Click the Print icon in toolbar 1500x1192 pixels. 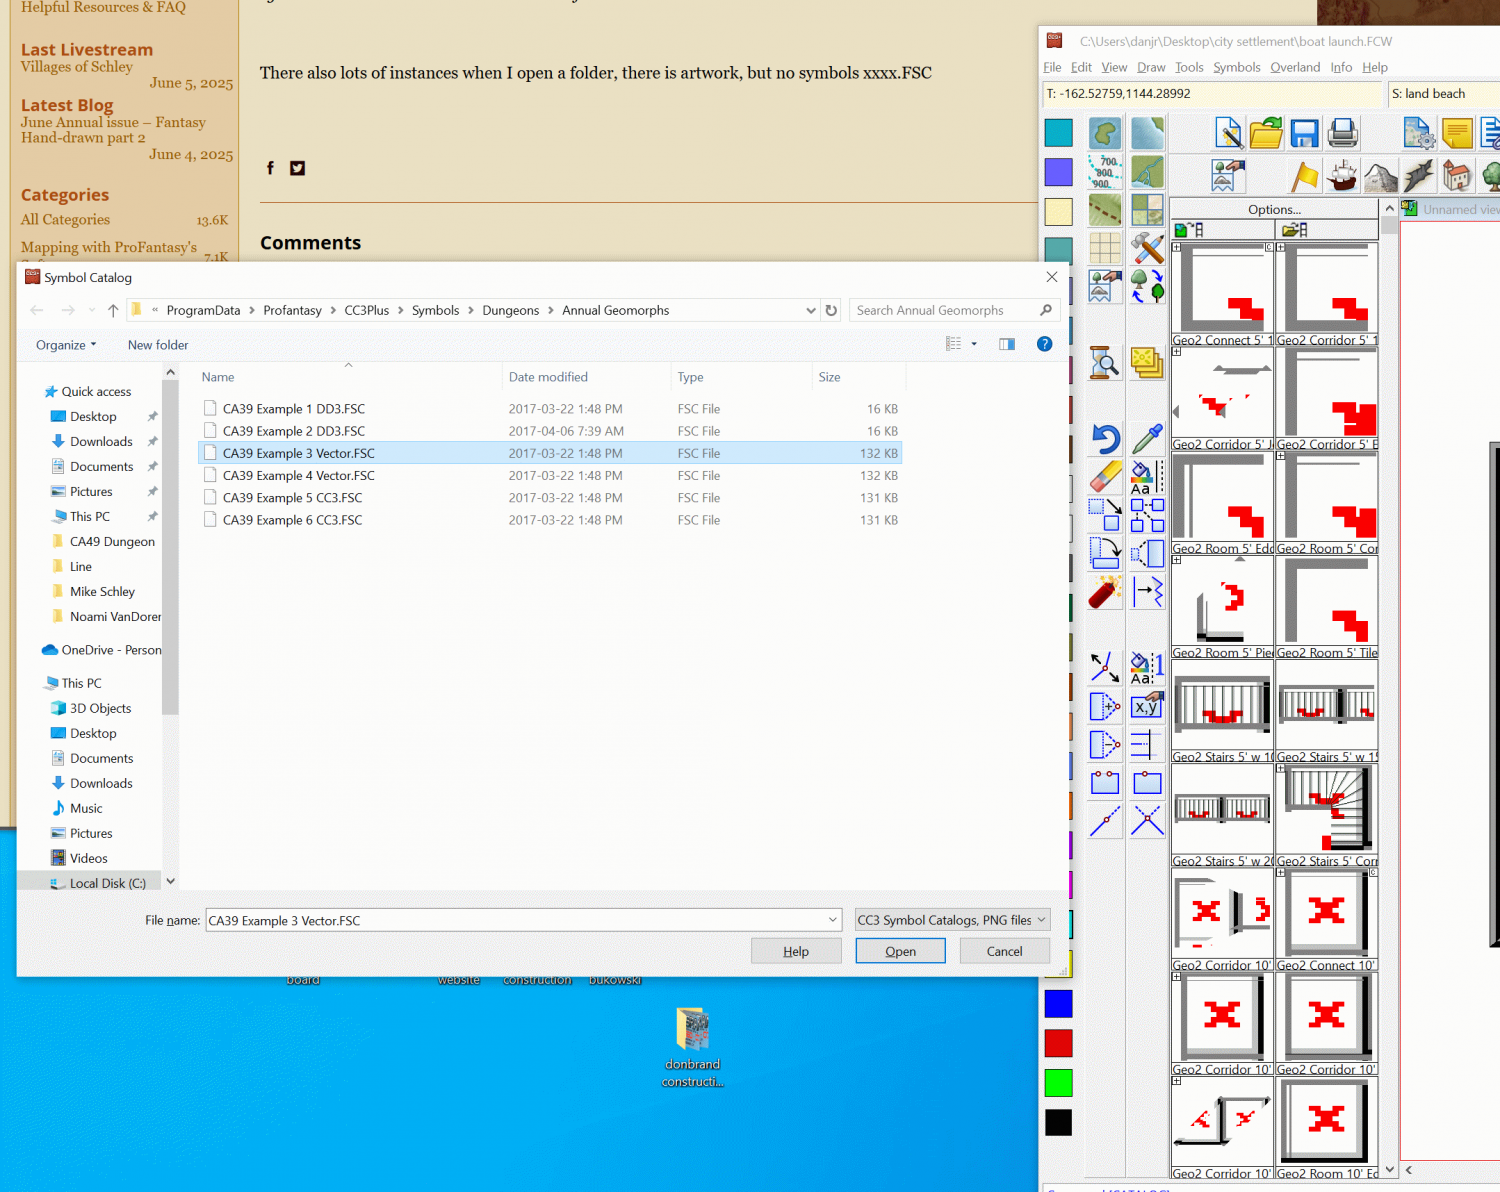point(1342,133)
